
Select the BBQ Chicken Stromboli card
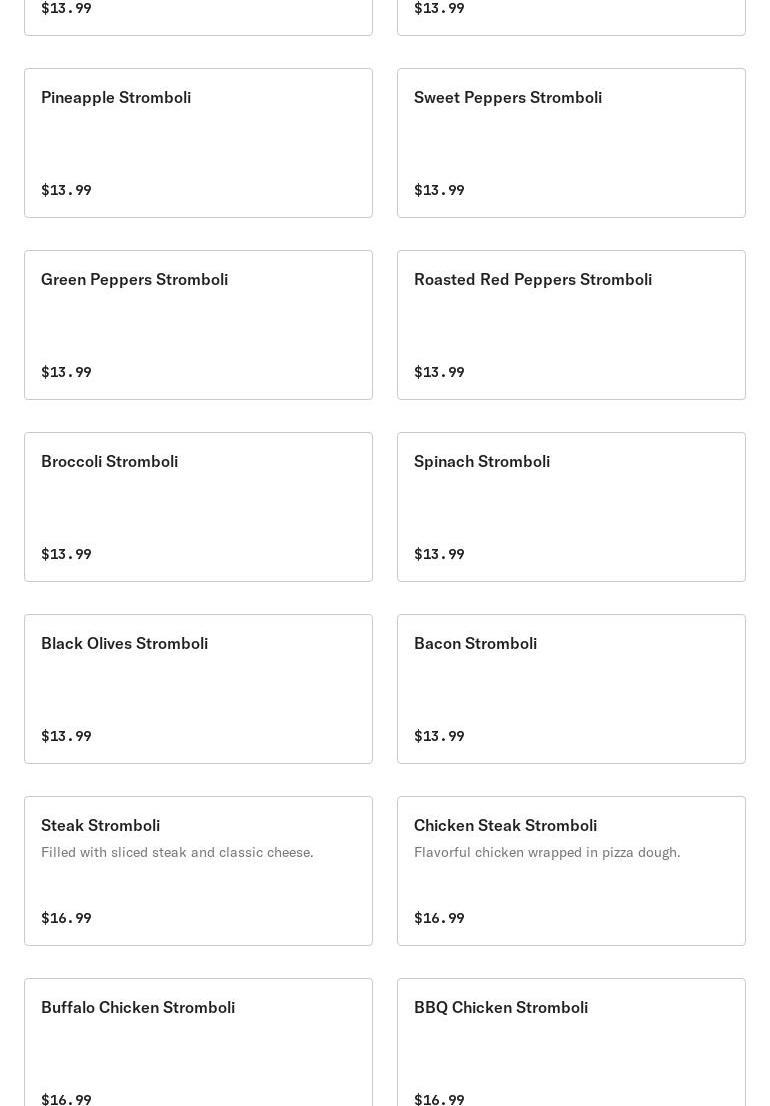(571, 1042)
